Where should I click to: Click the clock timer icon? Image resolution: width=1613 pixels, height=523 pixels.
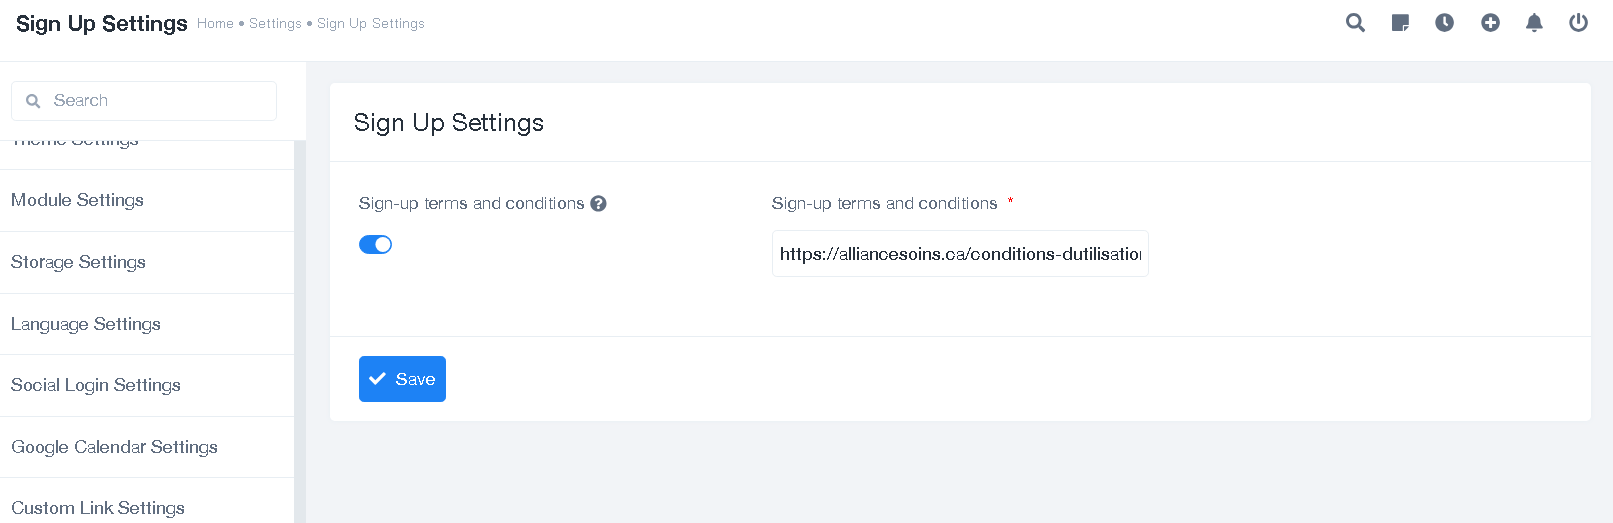(x=1444, y=22)
